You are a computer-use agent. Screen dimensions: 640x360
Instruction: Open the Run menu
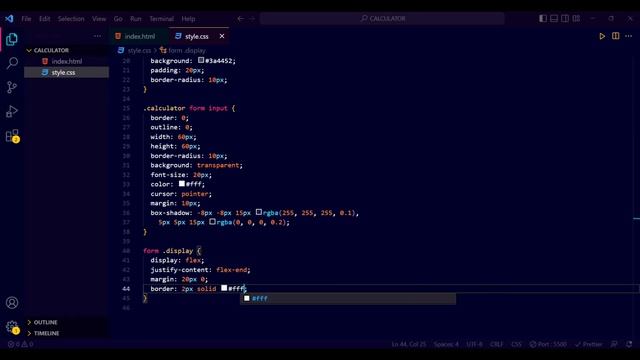pyautogui.click(x=136, y=18)
